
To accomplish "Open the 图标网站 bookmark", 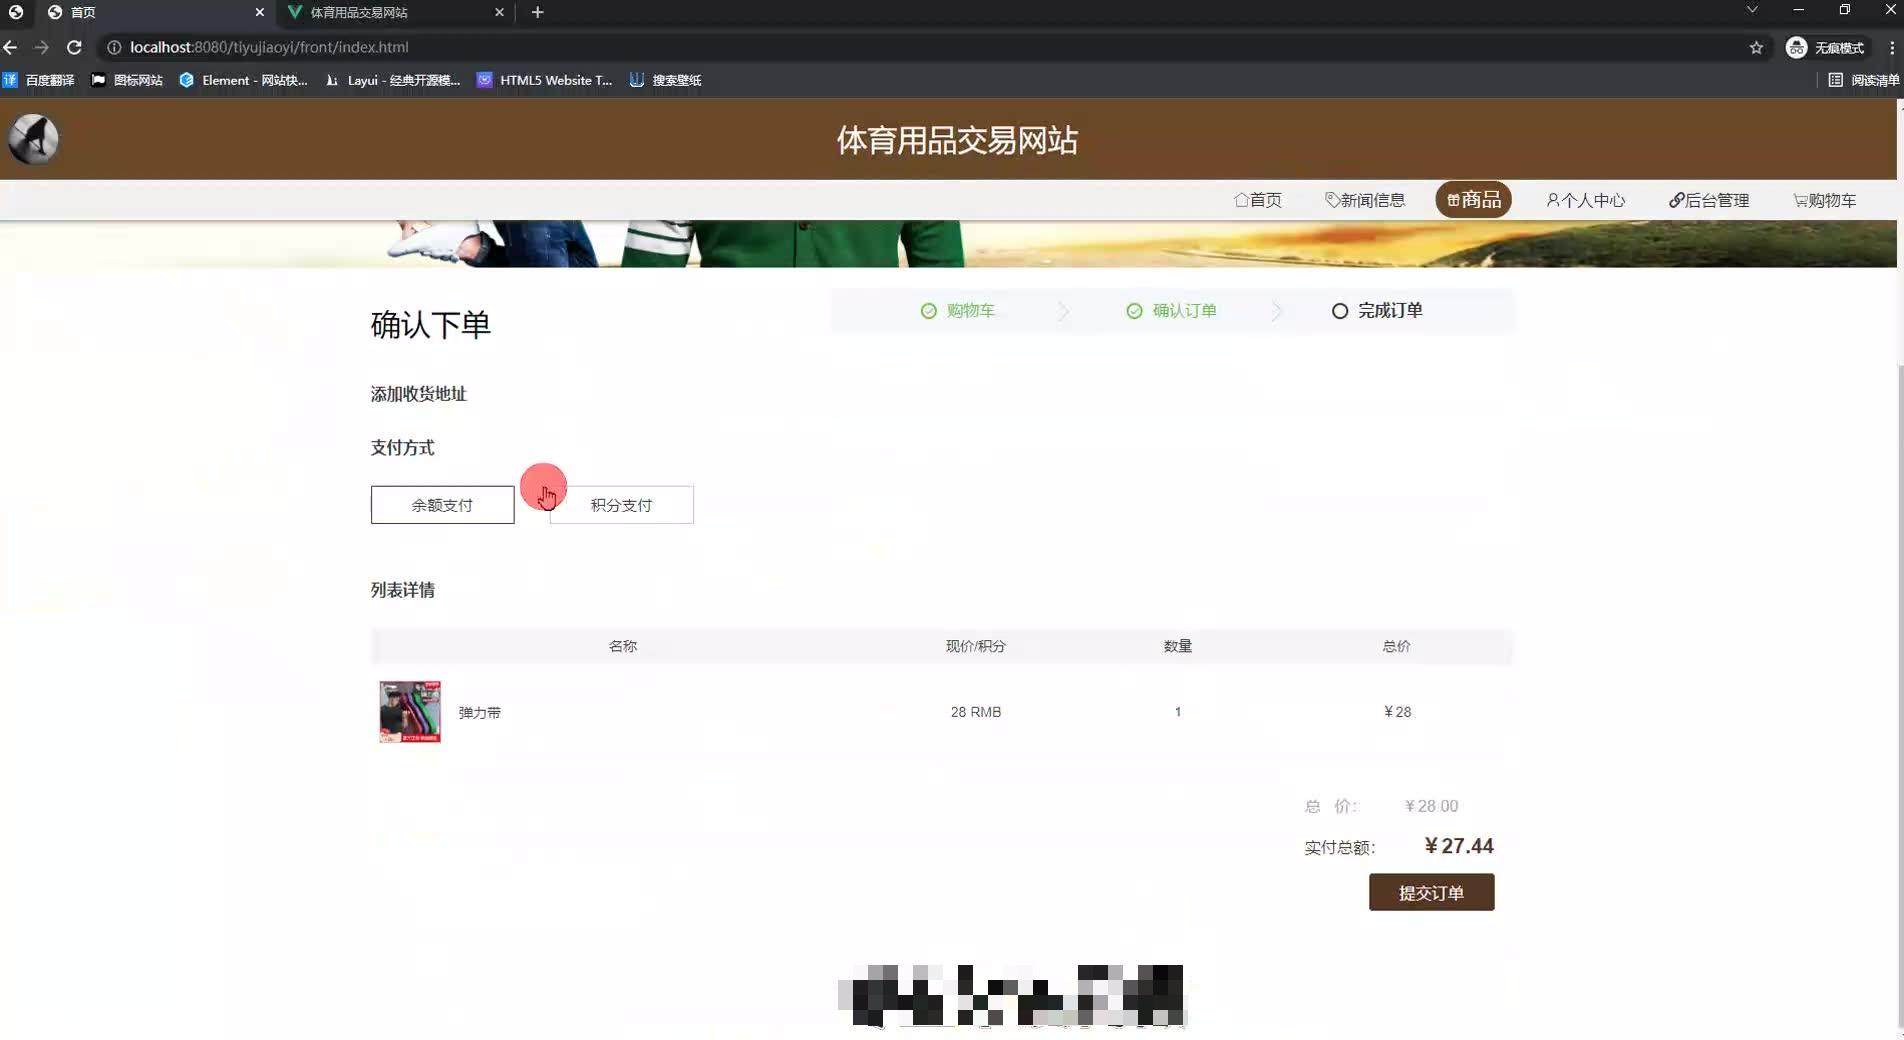I will tap(127, 80).
